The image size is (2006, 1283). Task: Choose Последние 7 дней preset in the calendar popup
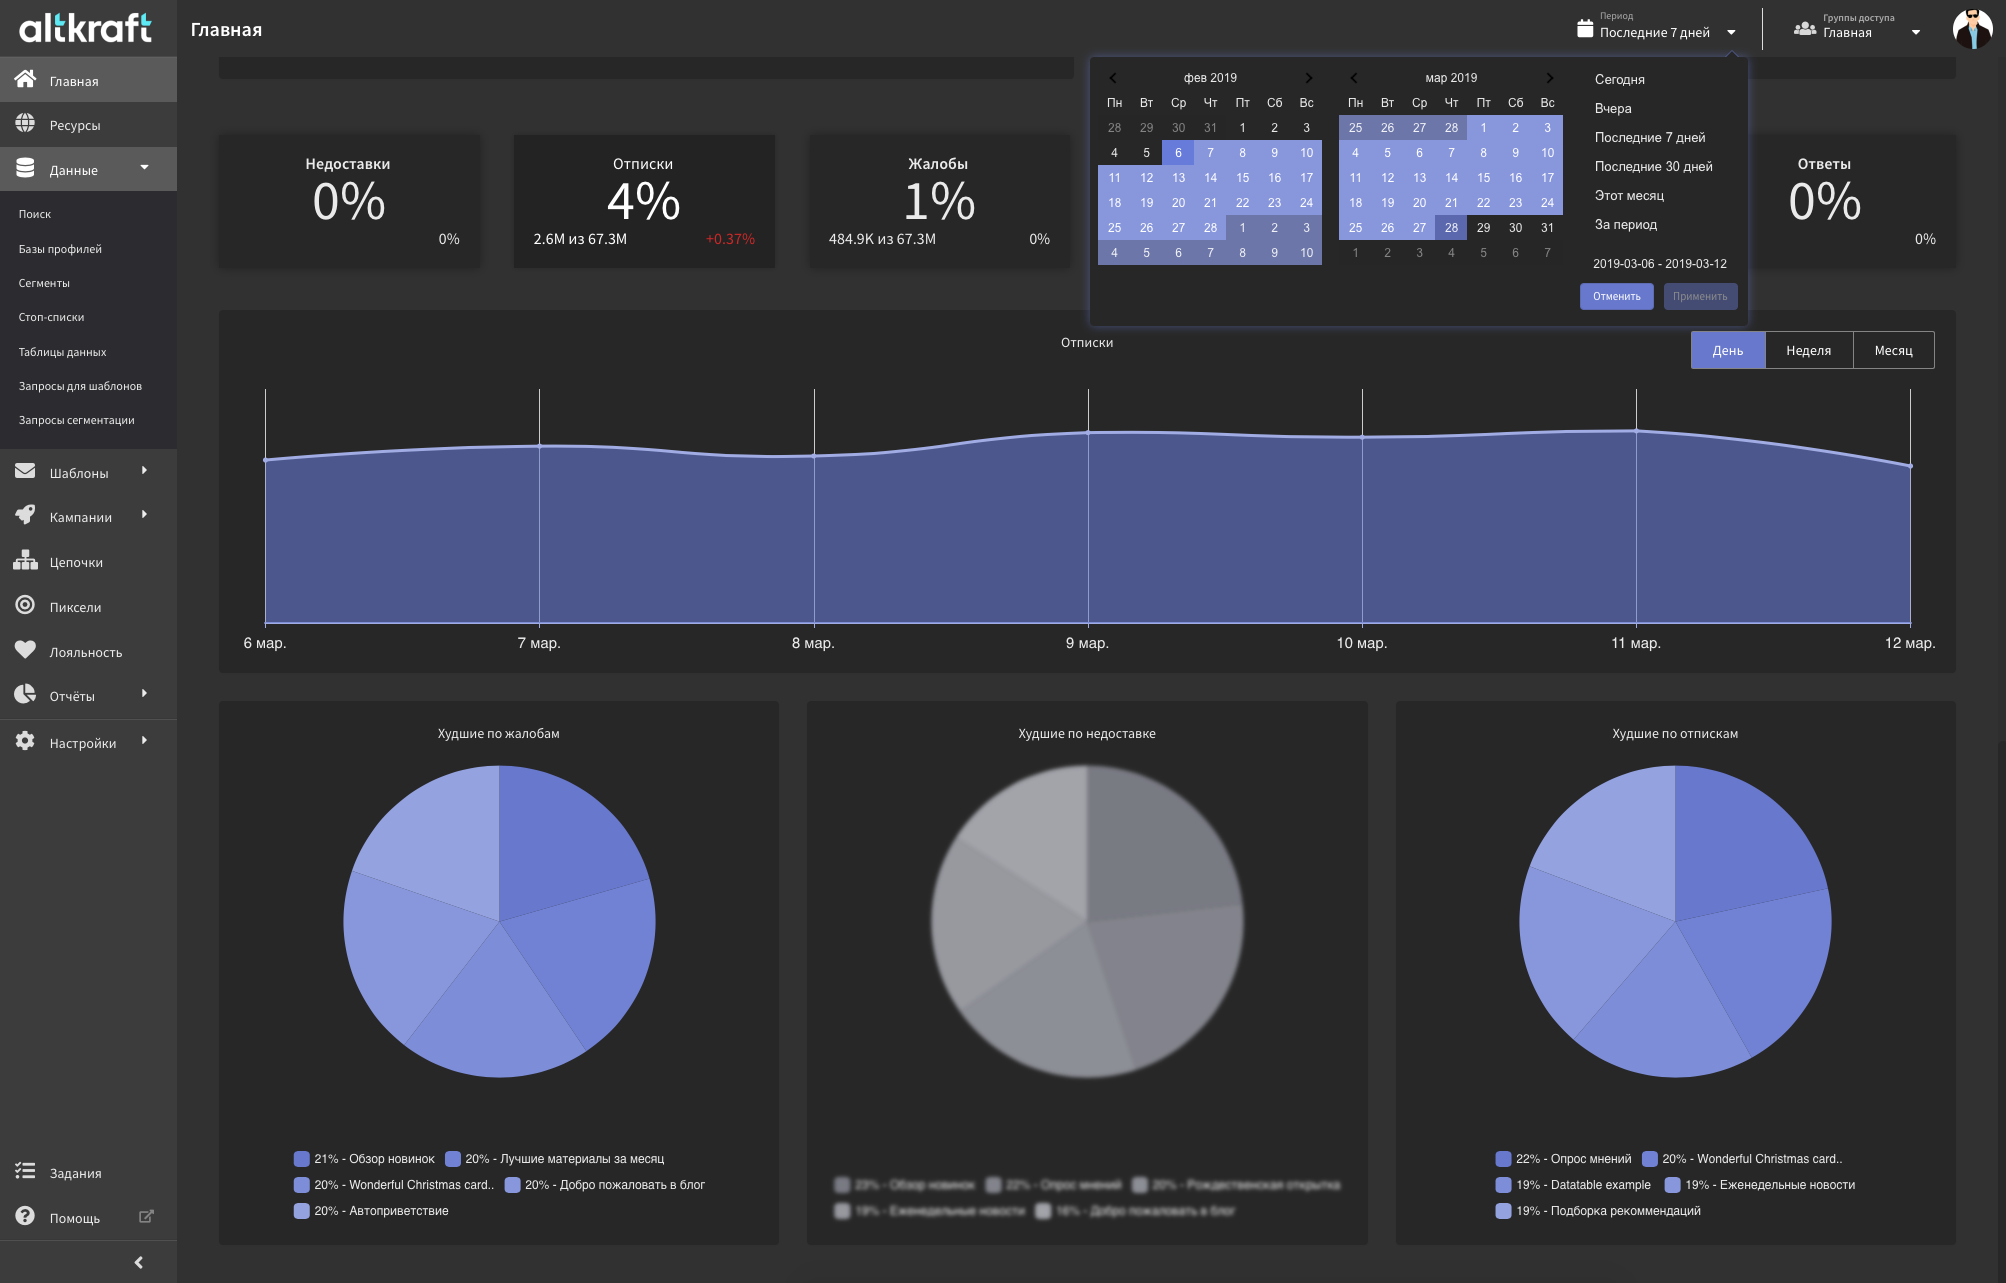(1649, 137)
